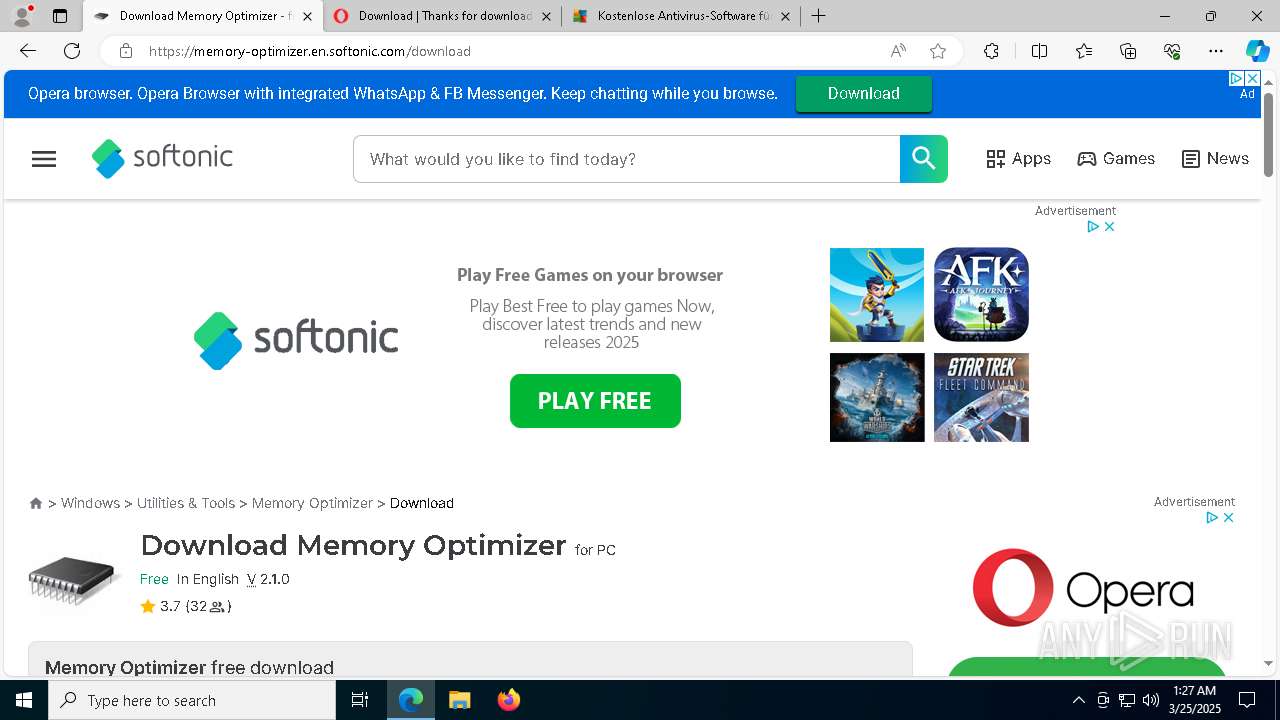Open AdChoices info on top banner
The image size is (1280, 720).
(1236, 78)
